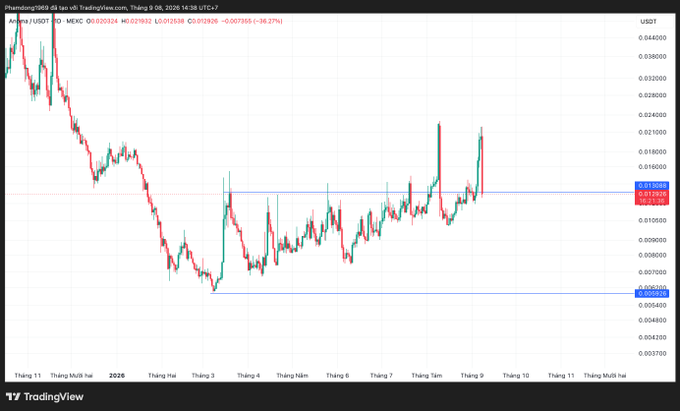
Task: Click the Tháng 6 time axis label
Action: pos(337,375)
